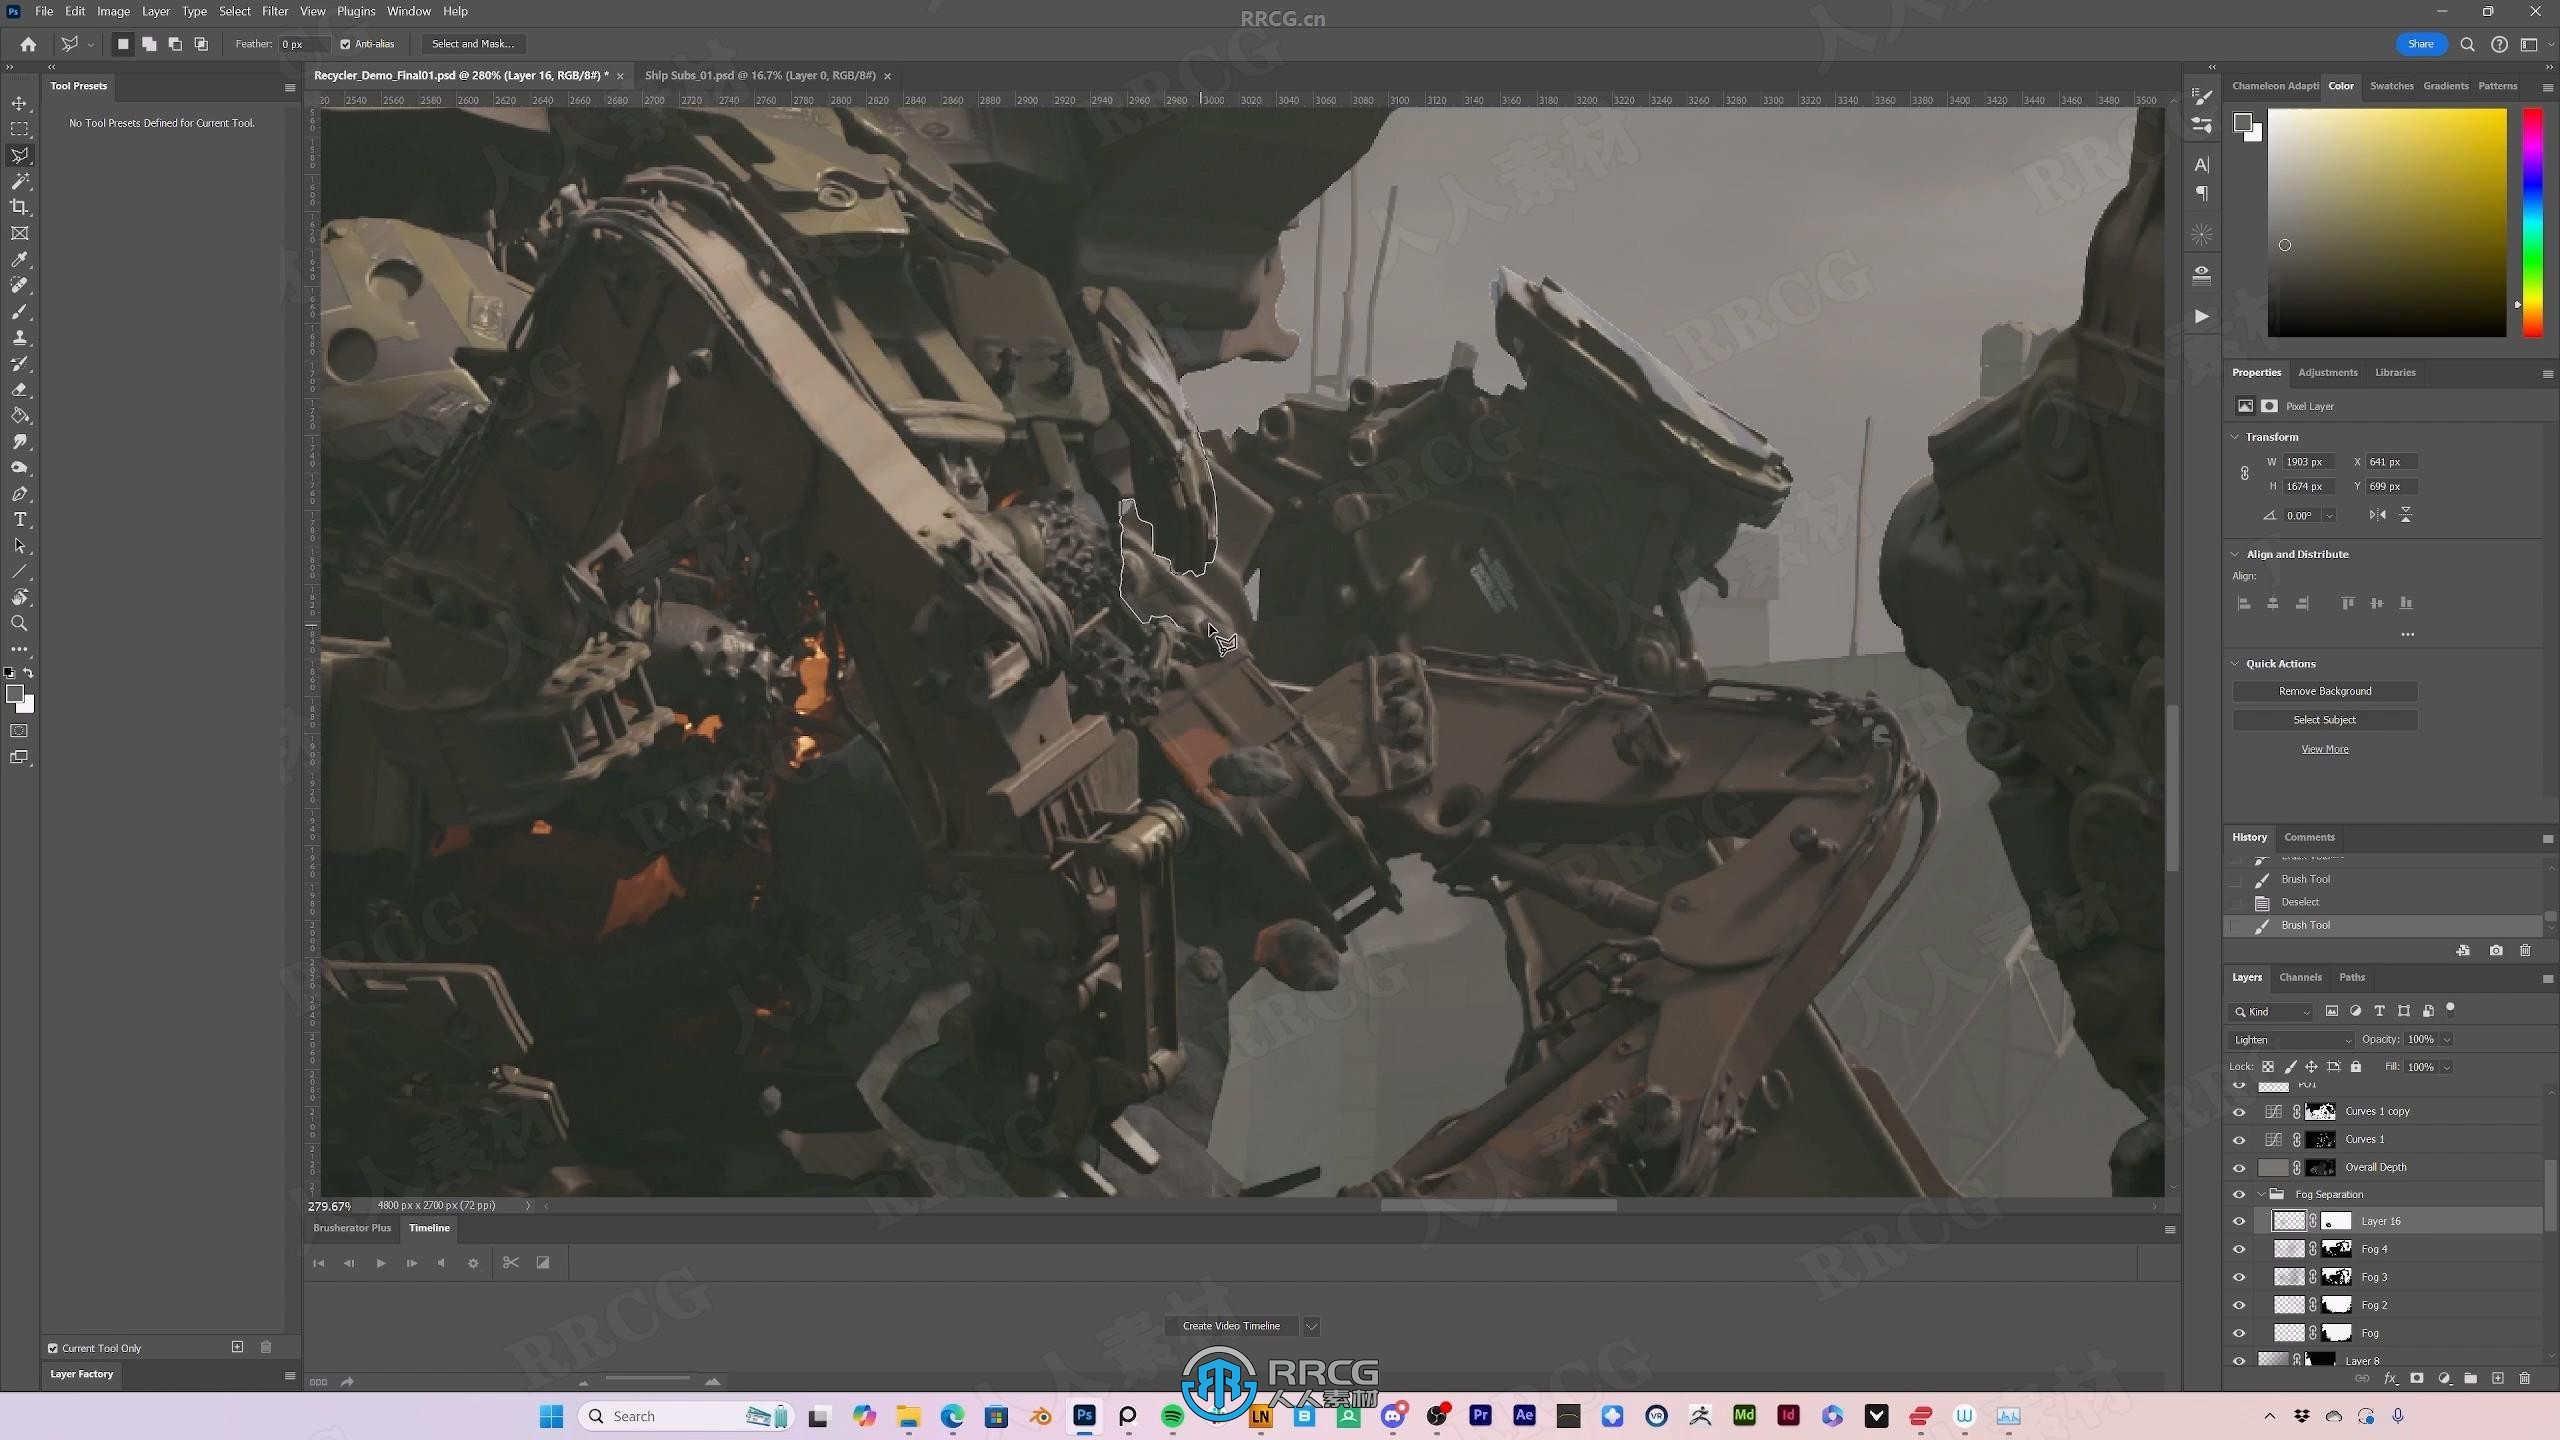Screen dimensions: 2560x1440
Task: Click the Home icon in options bar
Action: [28, 44]
